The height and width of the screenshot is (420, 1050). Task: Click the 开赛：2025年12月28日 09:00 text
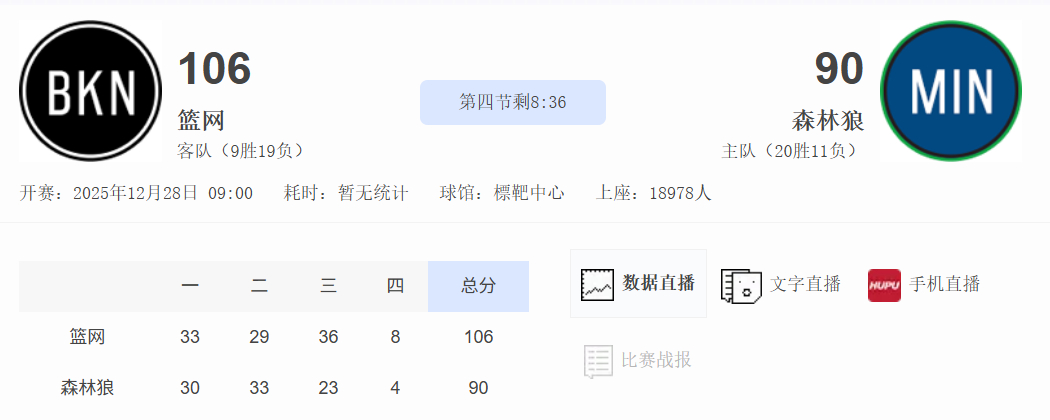[x=136, y=194]
